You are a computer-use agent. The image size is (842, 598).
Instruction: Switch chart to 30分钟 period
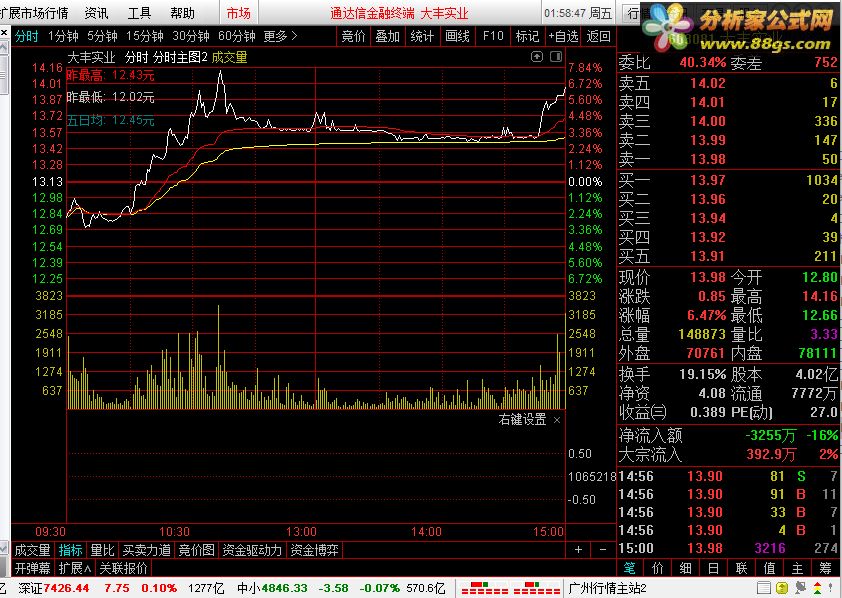coord(191,37)
